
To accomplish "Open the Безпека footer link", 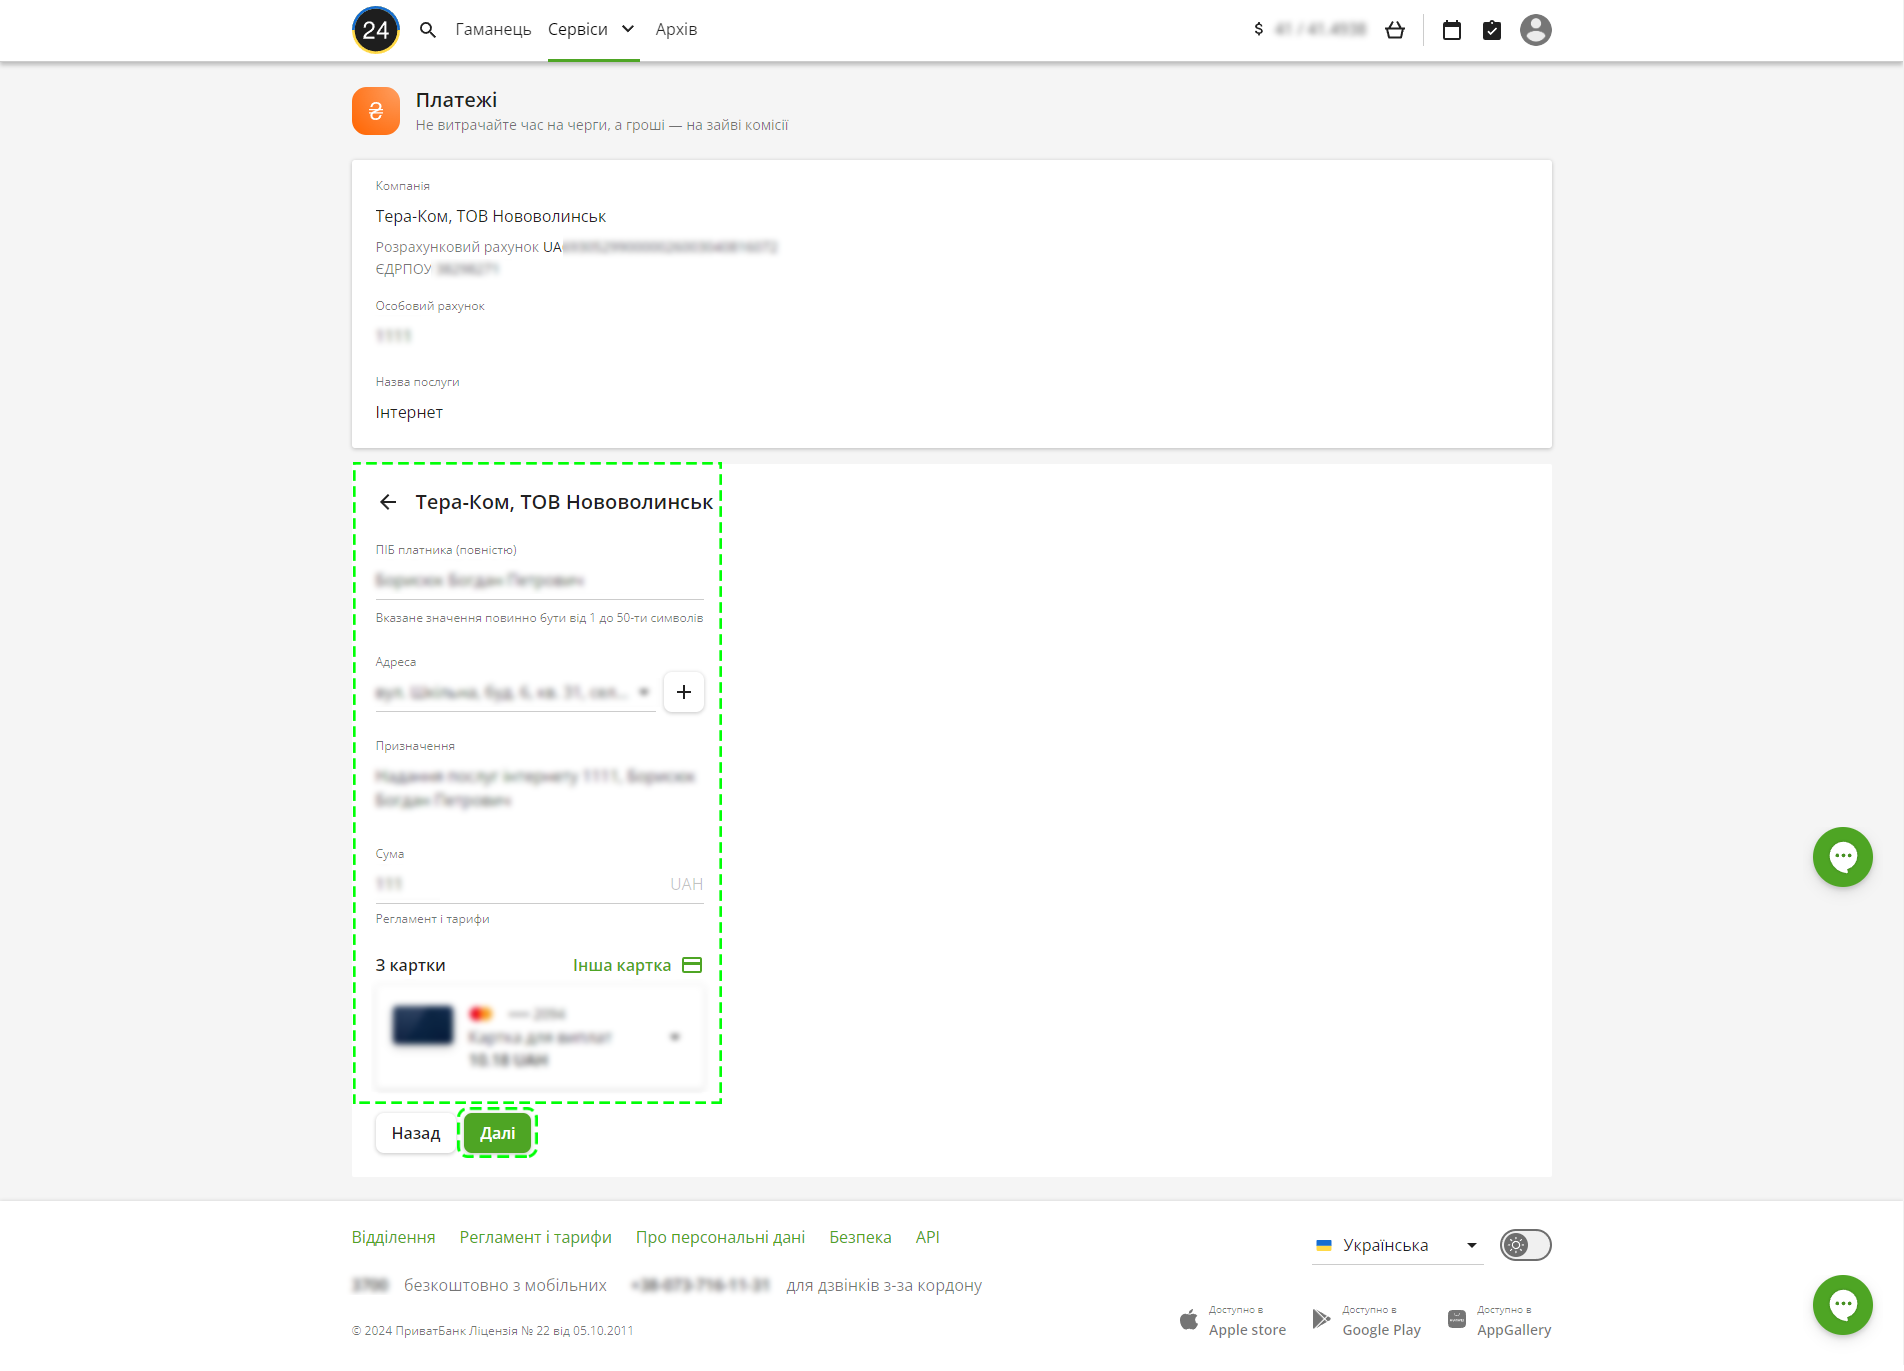I will (x=861, y=1237).
